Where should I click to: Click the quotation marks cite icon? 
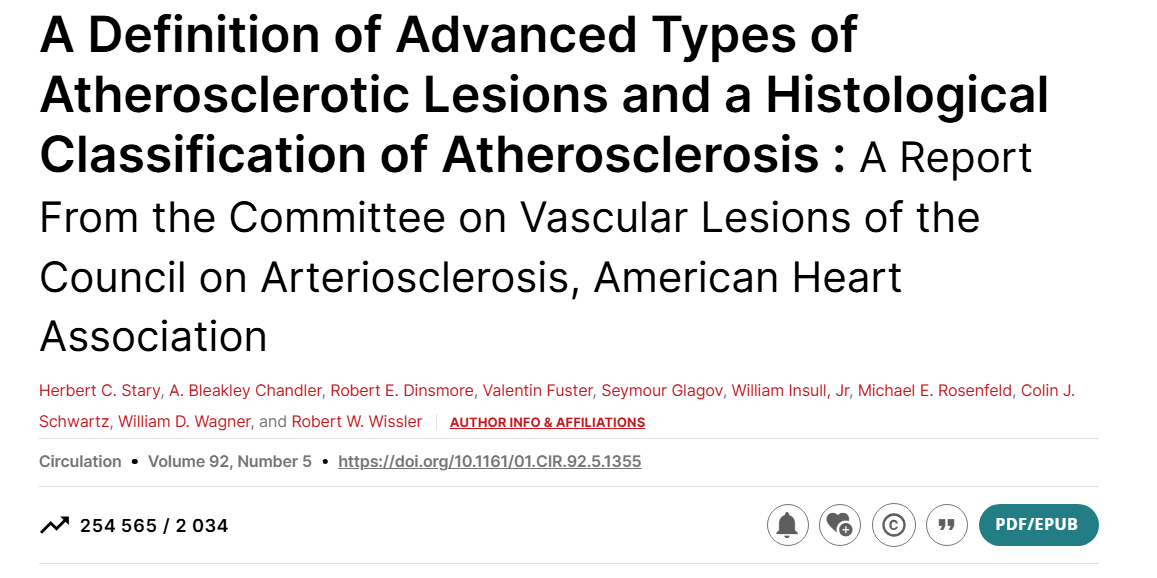pyautogui.click(x=947, y=525)
